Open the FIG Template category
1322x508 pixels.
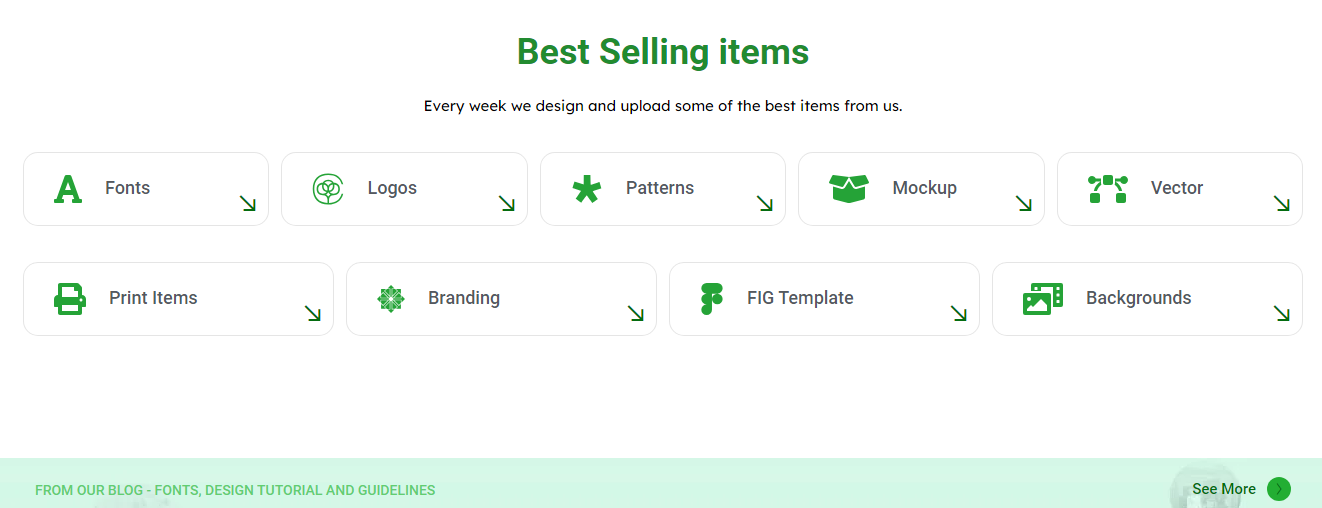click(x=824, y=299)
